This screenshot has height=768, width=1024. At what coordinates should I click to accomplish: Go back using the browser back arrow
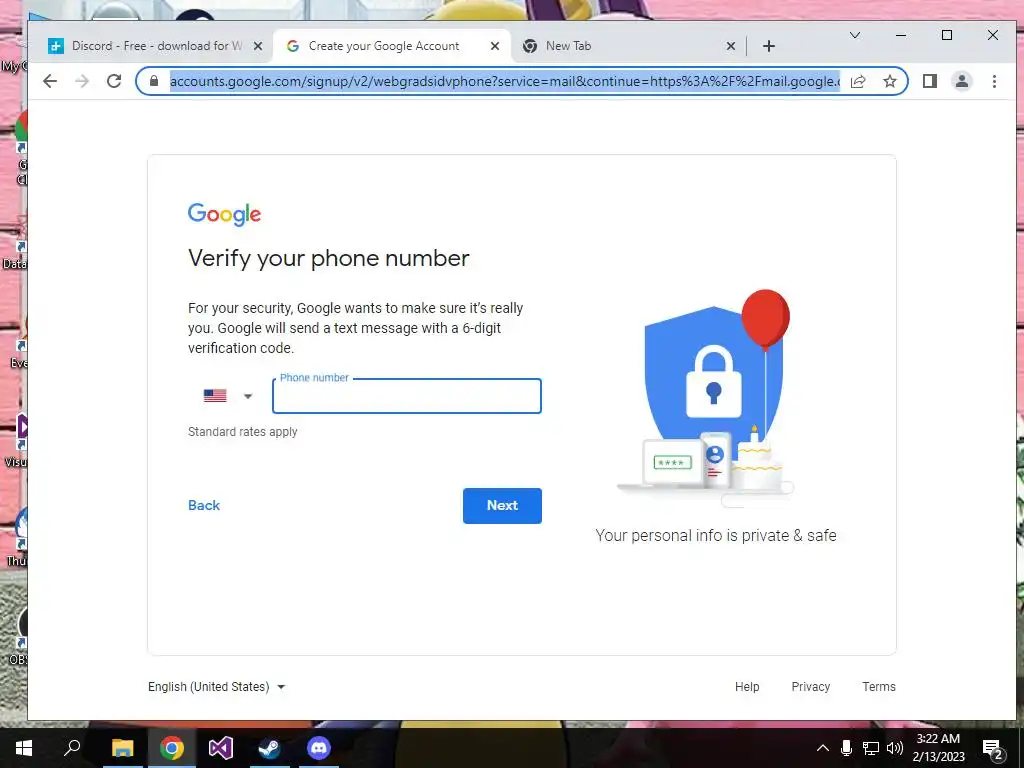(x=50, y=81)
